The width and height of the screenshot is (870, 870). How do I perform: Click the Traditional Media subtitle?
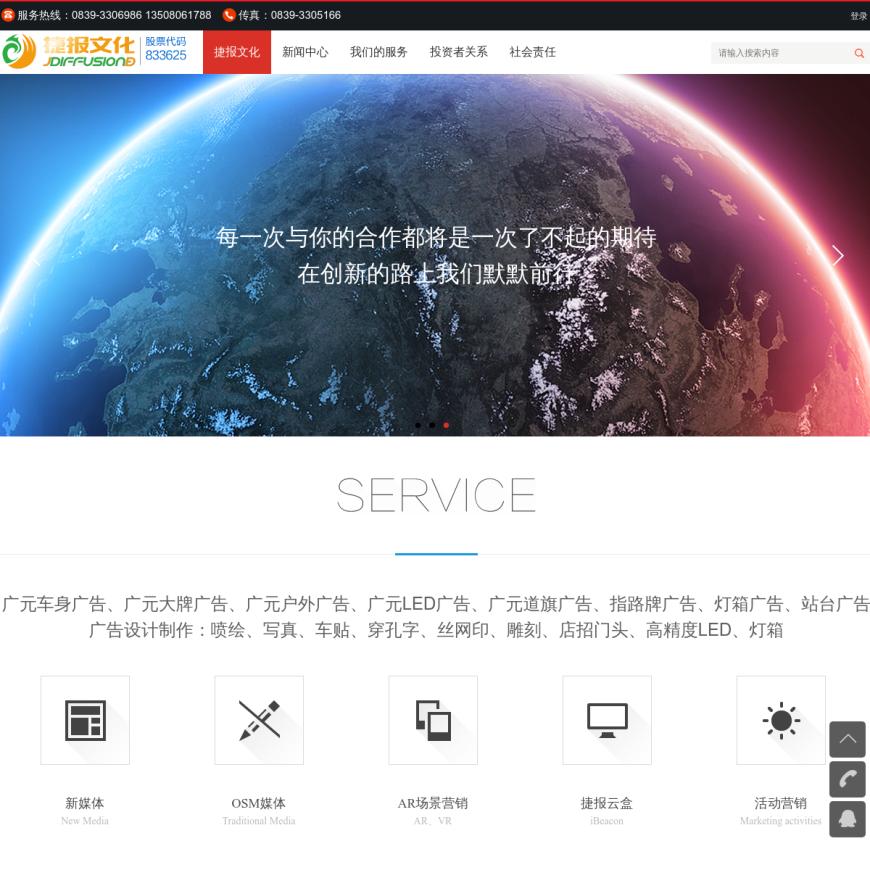(259, 821)
